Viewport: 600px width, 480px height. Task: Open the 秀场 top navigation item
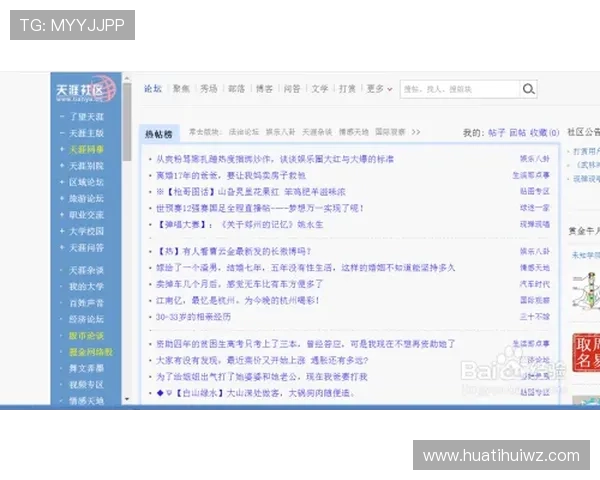tap(209, 89)
